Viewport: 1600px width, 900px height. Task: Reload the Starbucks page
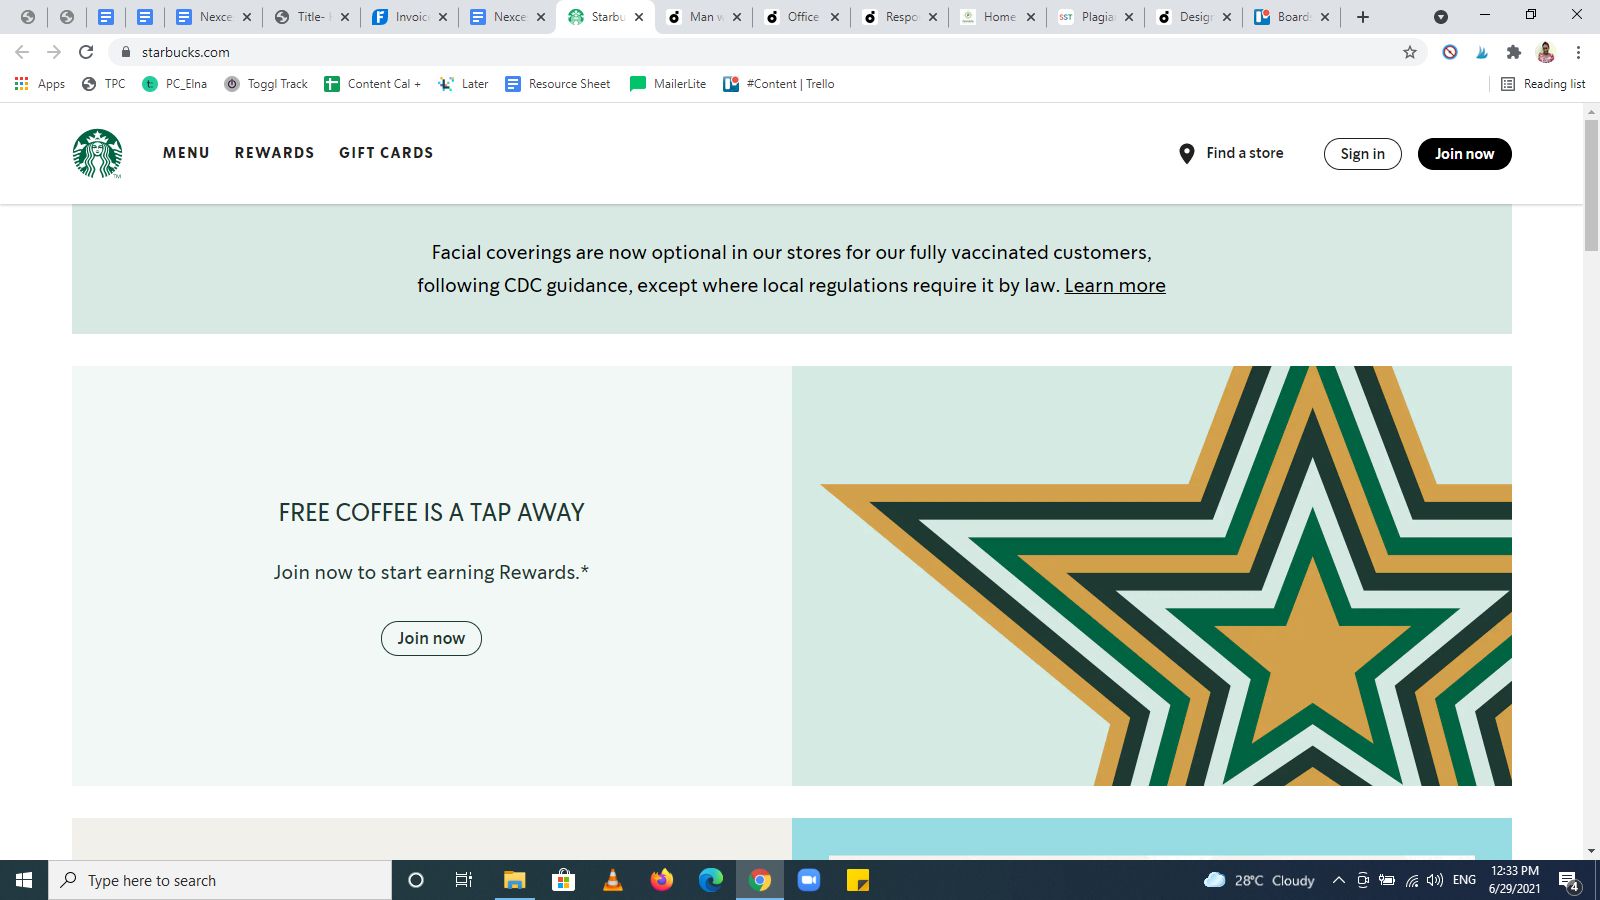[x=84, y=52]
